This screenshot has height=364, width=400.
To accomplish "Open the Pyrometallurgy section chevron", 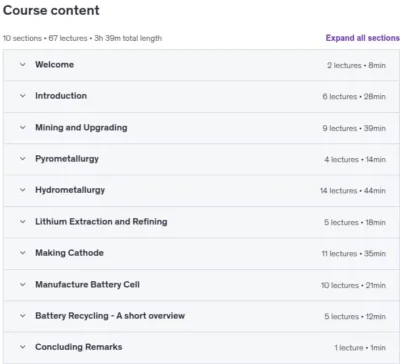I will click(x=23, y=159).
